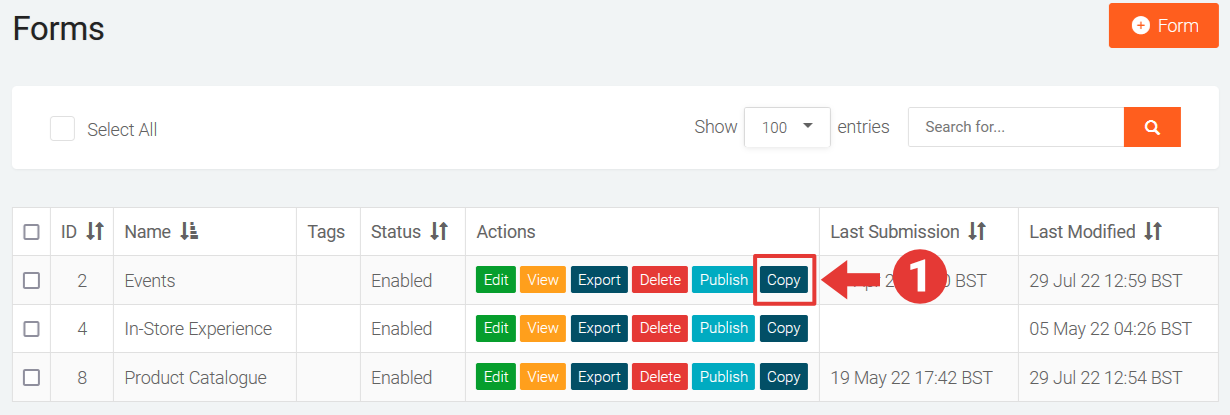Toggle the table header select-all checkbox

[x=32, y=232]
